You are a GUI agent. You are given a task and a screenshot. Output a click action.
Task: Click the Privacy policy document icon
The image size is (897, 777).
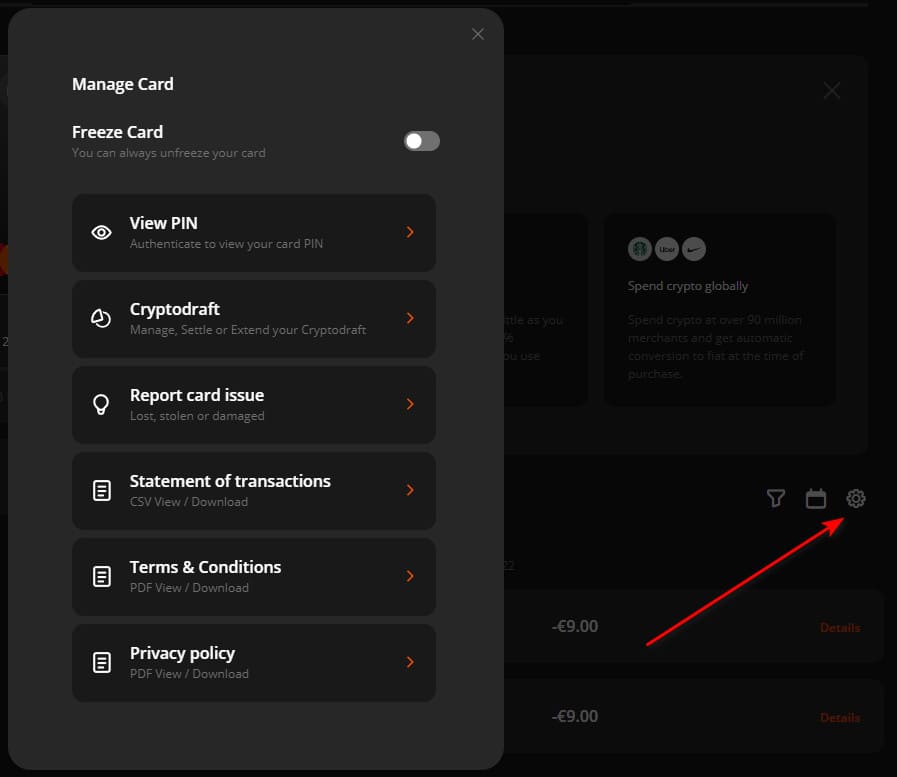pyautogui.click(x=102, y=662)
